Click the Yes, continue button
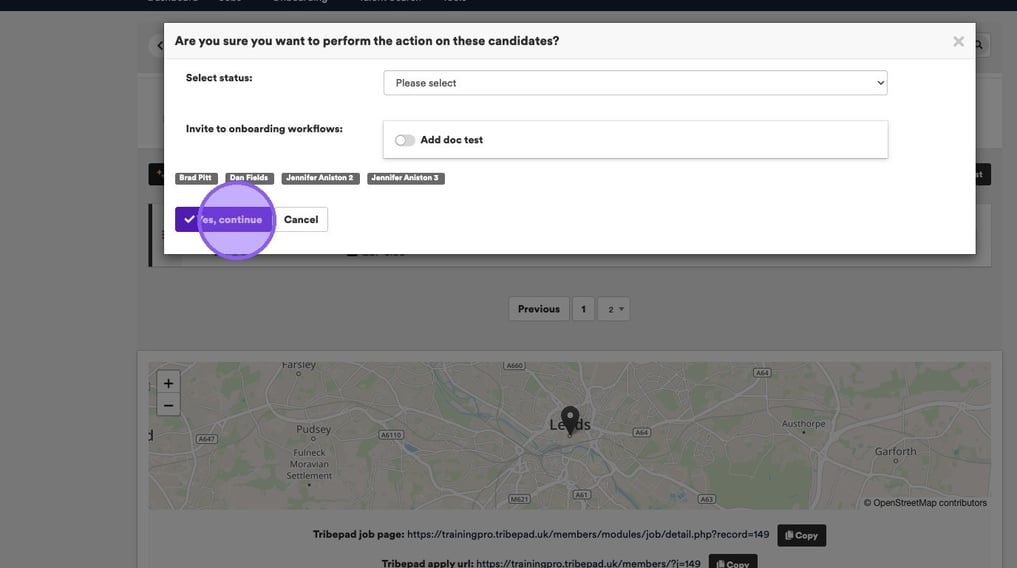 (x=222, y=220)
